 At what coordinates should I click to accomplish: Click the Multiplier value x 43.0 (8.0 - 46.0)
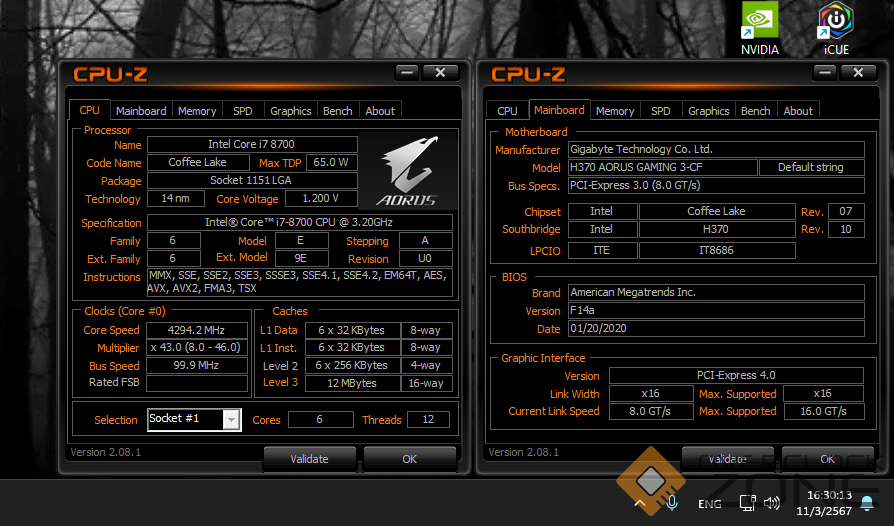coord(197,348)
